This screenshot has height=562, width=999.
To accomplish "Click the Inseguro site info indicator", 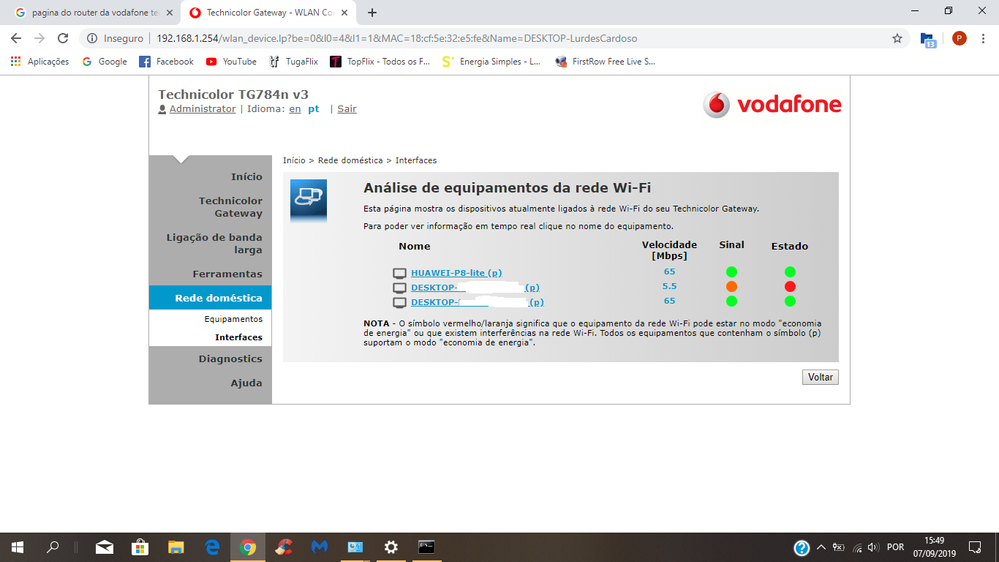I will (115, 38).
